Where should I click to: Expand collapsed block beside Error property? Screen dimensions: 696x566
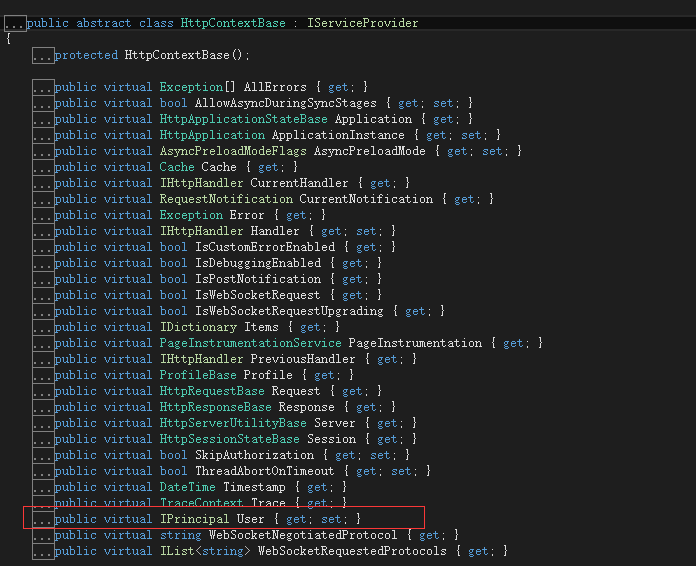coord(43,216)
